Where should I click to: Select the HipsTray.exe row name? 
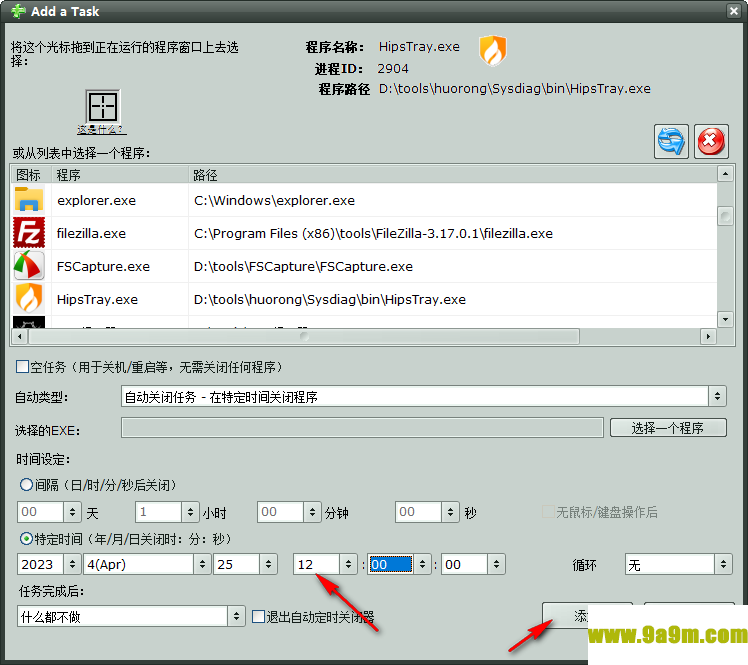click(97, 300)
